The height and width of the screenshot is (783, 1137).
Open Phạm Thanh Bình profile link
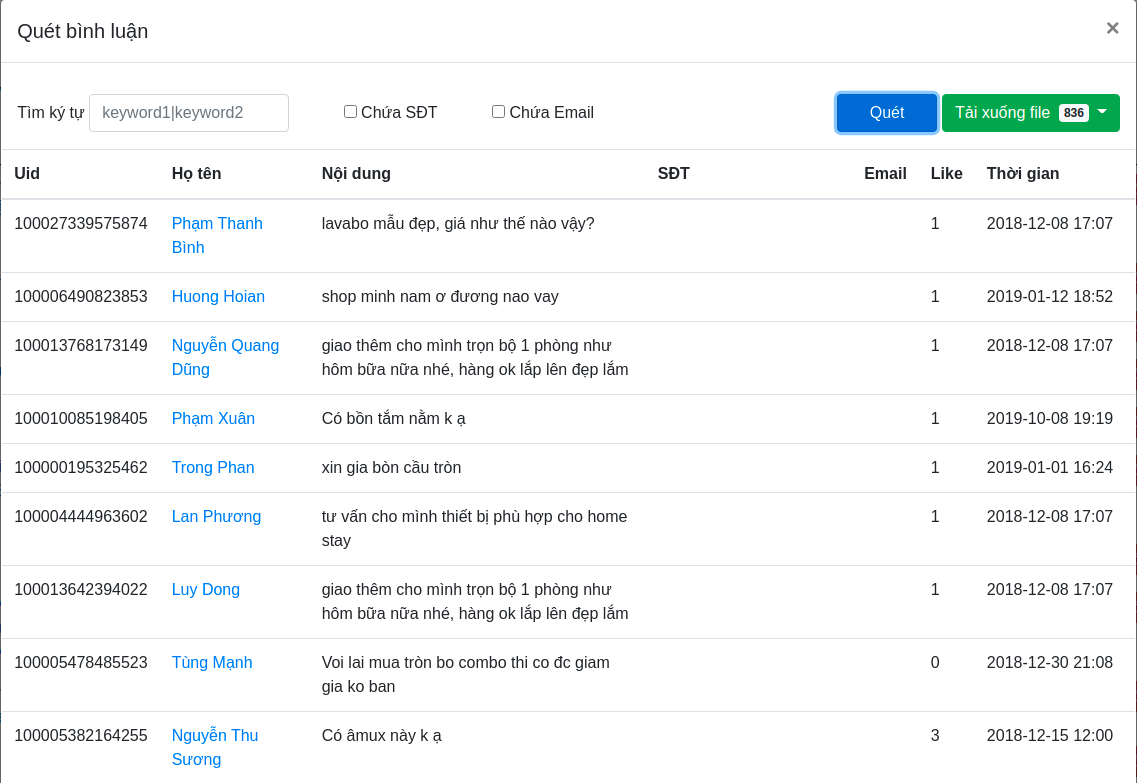[x=217, y=236]
